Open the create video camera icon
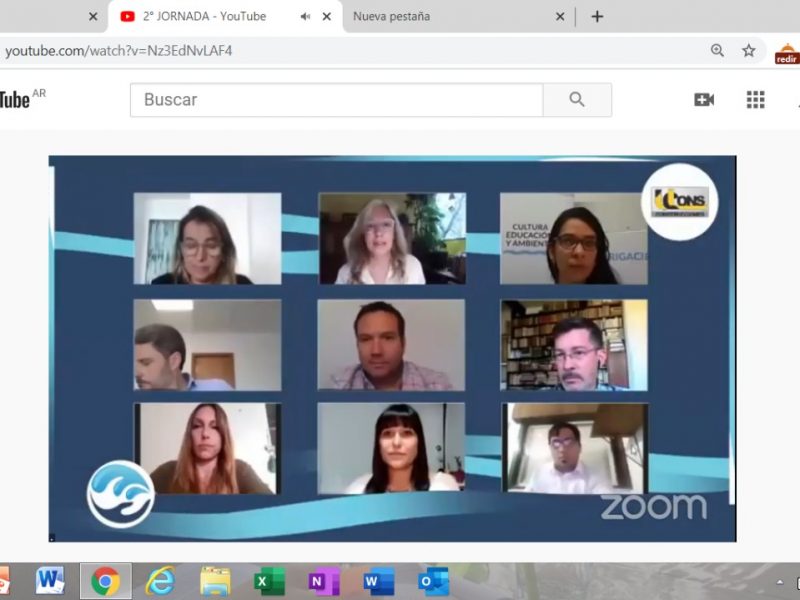 click(704, 99)
